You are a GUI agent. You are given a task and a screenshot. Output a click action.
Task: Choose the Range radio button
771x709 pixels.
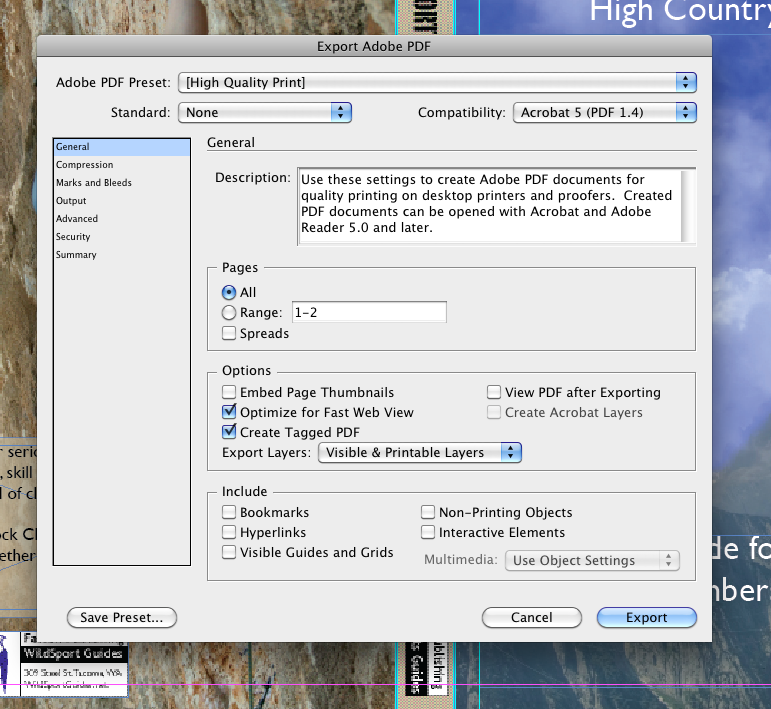(x=229, y=313)
